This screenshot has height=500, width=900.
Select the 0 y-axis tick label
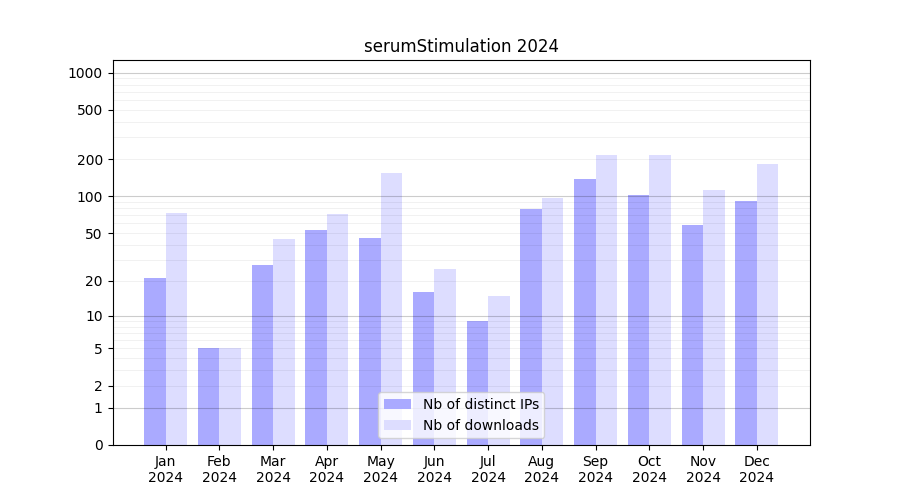(98, 445)
